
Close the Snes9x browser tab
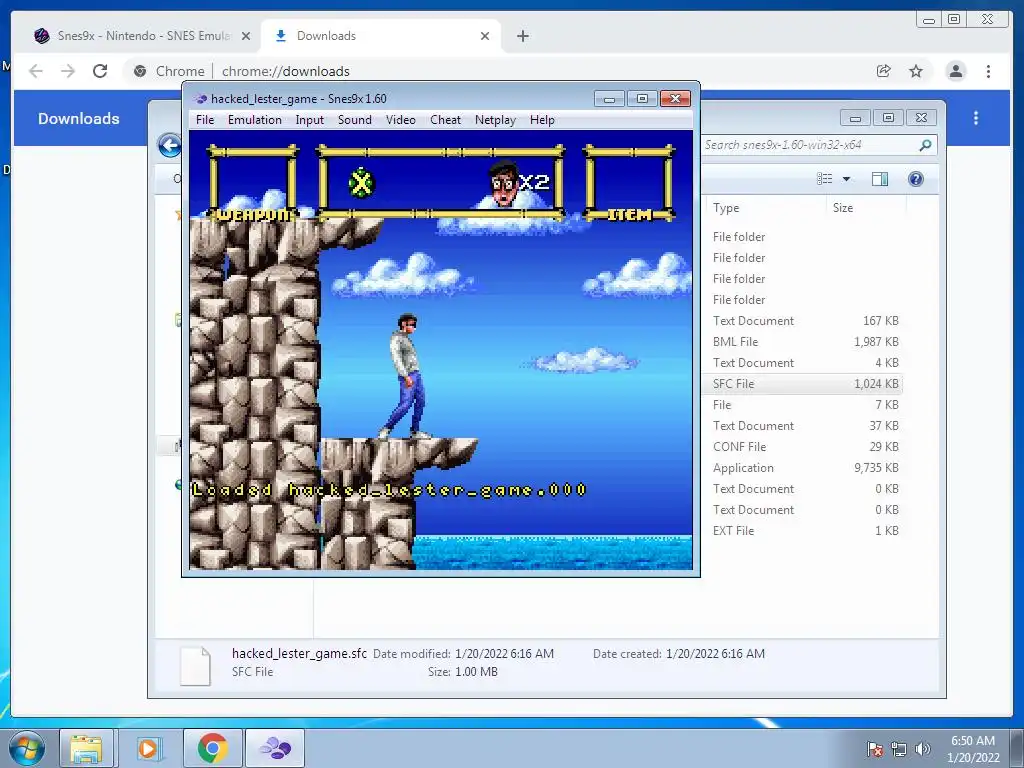click(246, 37)
